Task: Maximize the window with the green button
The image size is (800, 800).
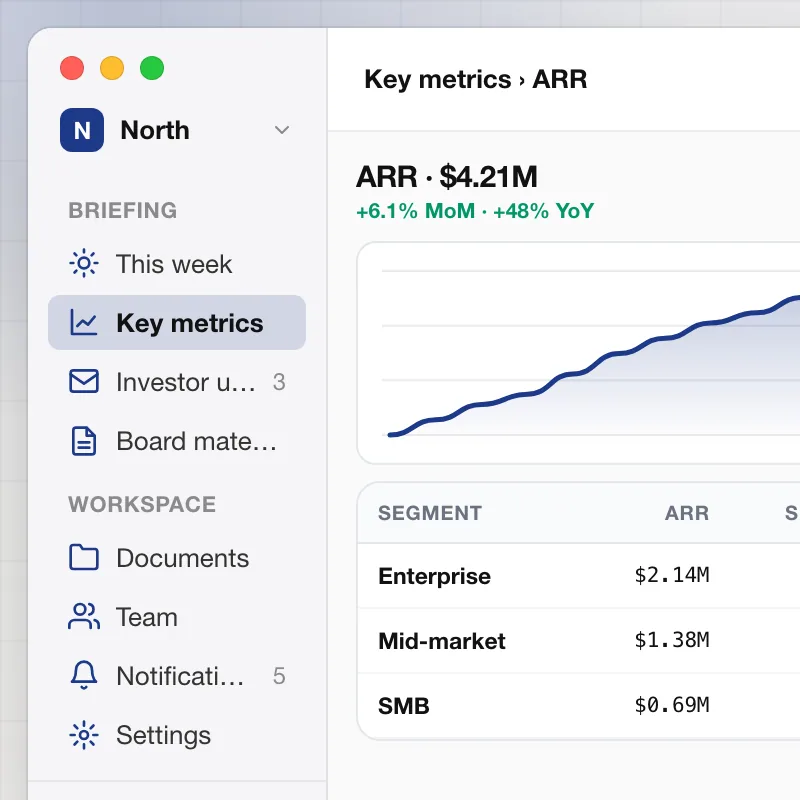Action: click(x=152, y=68)
